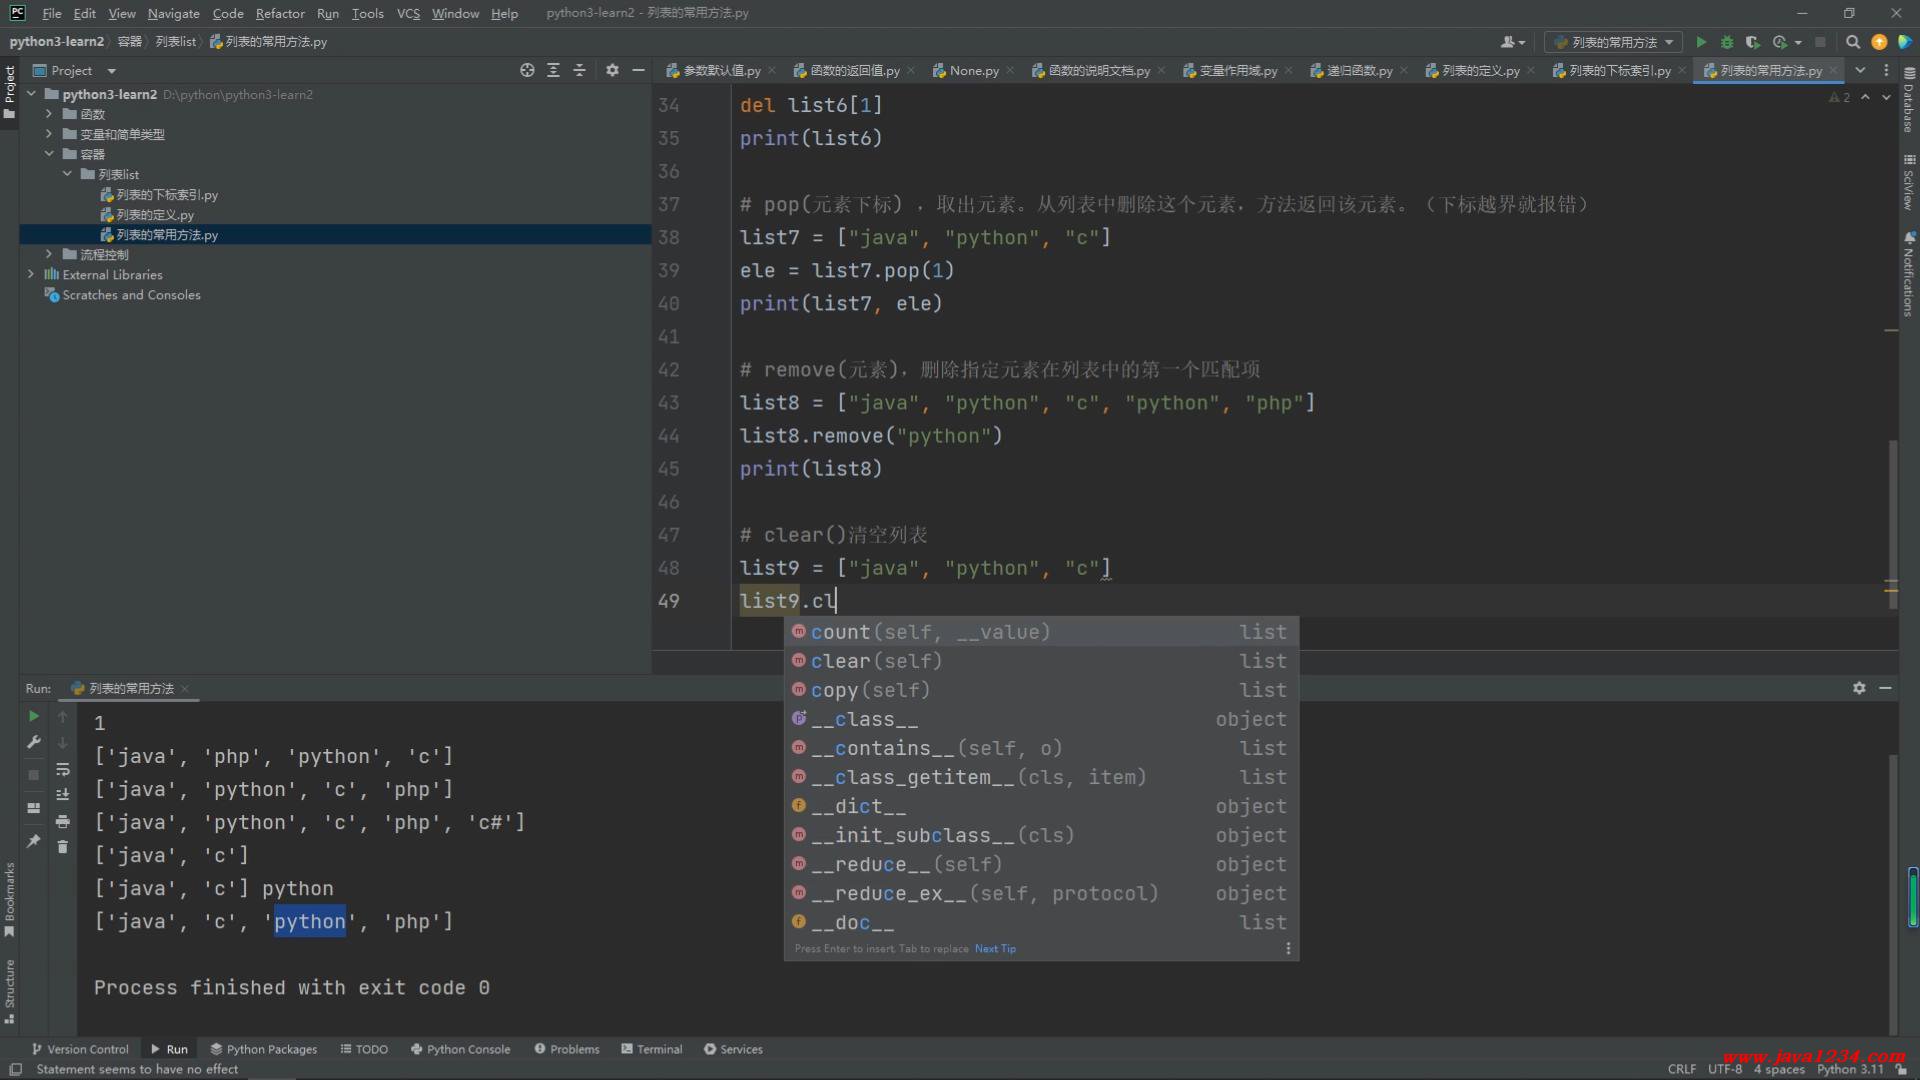
Task: Toggle Pin Tab icon in Run panel
Action: pos(33,841)
